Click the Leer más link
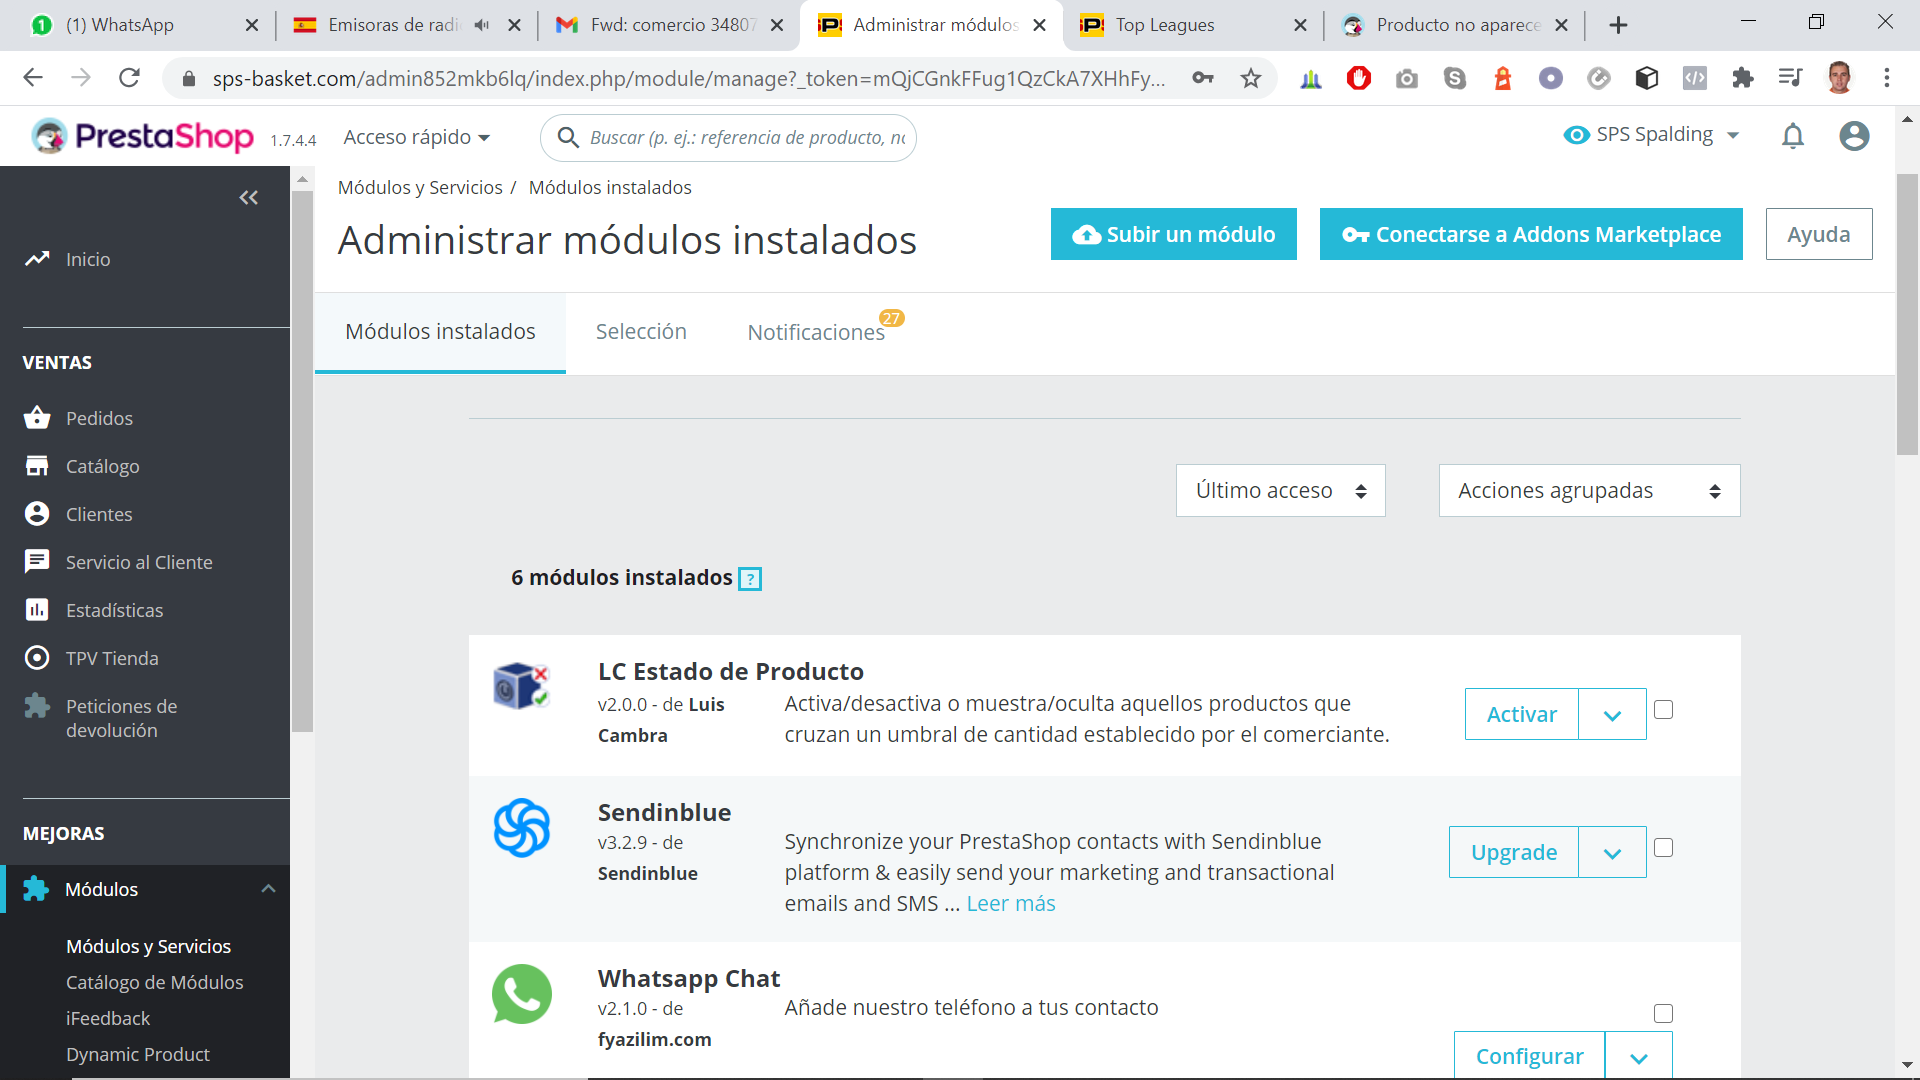 [x=1010, y=904]
